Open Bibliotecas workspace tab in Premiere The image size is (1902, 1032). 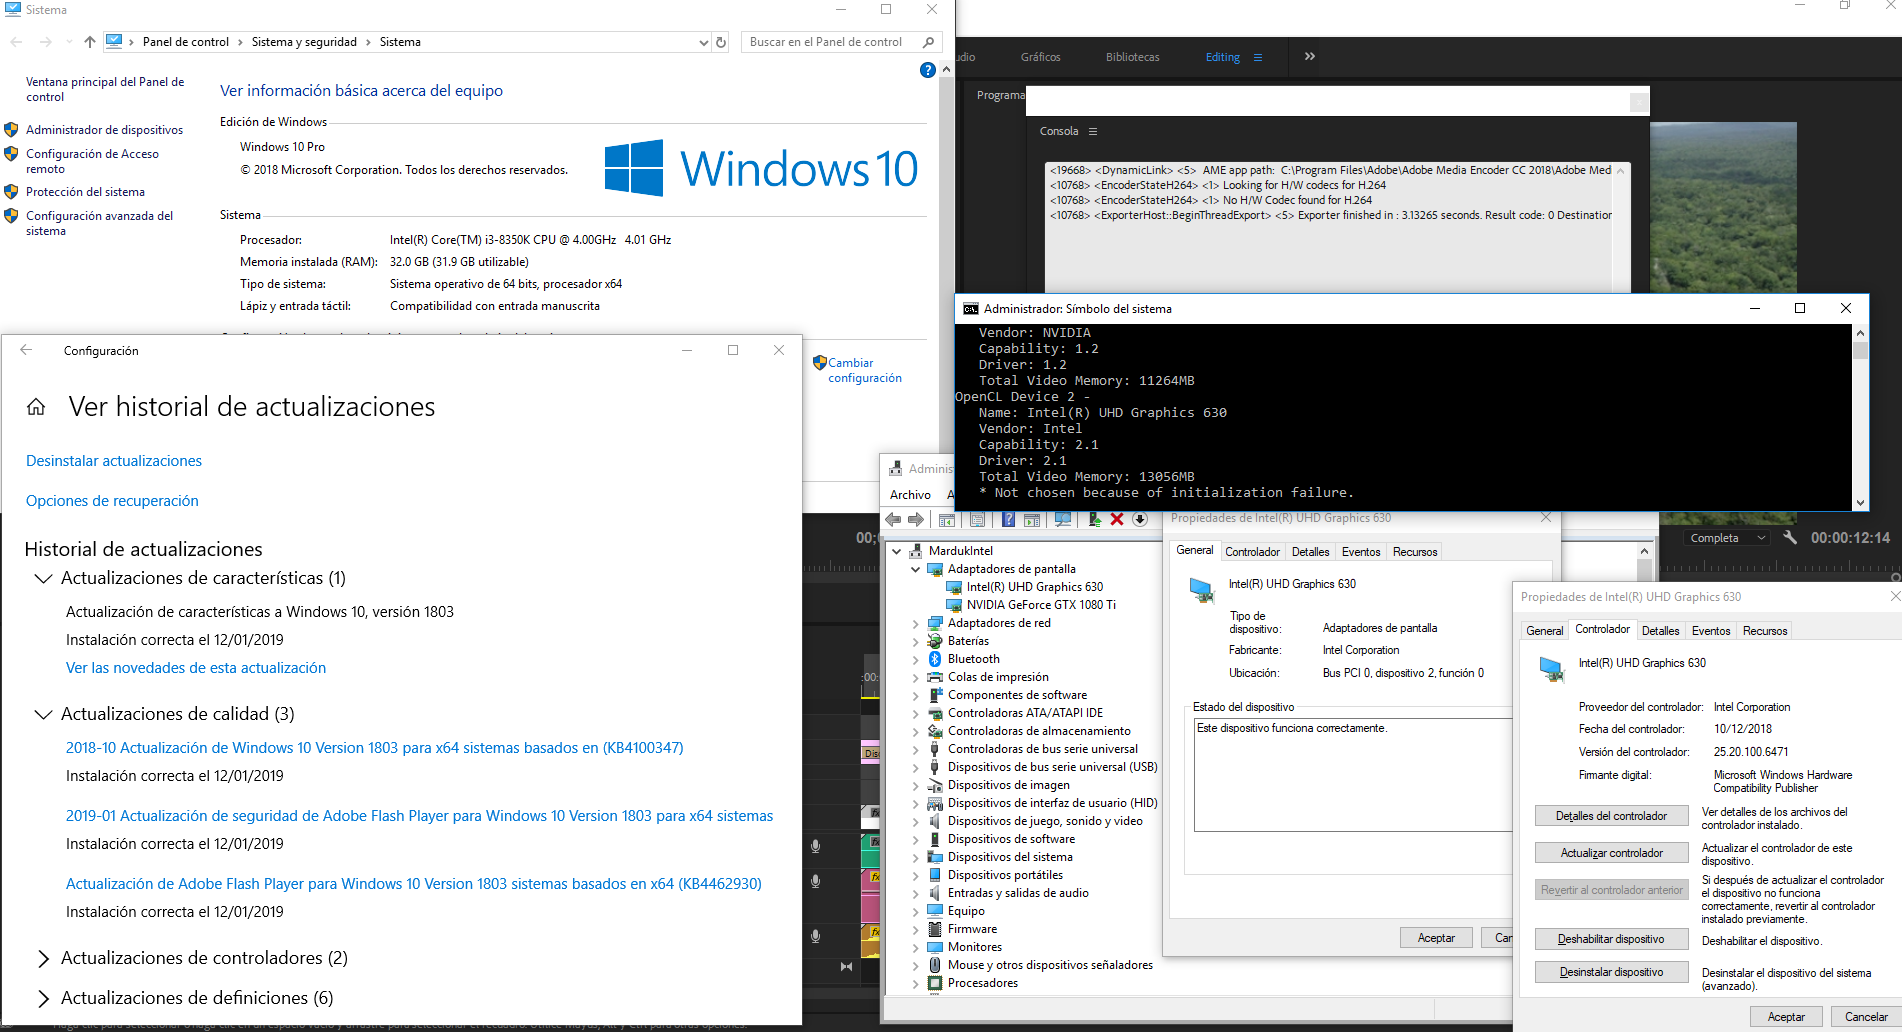click(x=1132, y=57)
